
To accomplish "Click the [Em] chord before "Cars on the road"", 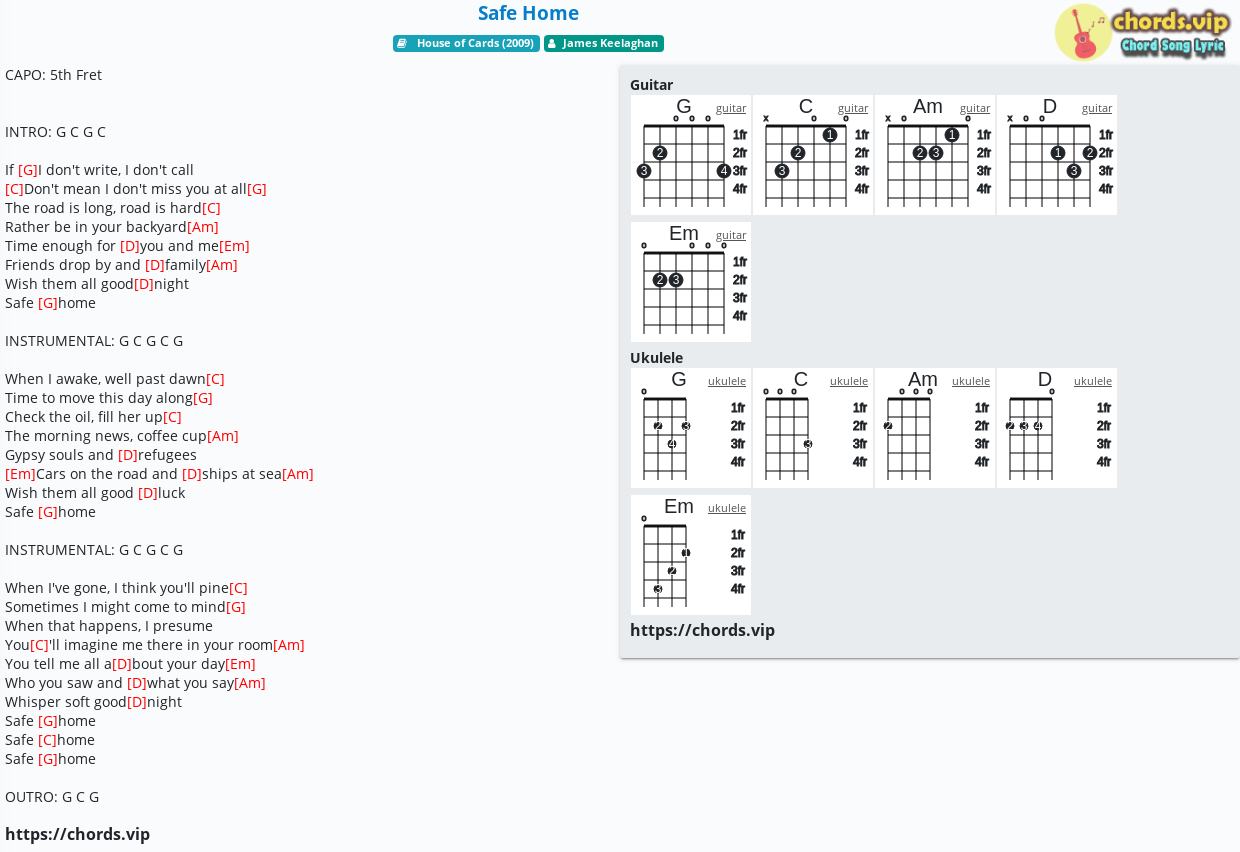I will pos(20,474).
